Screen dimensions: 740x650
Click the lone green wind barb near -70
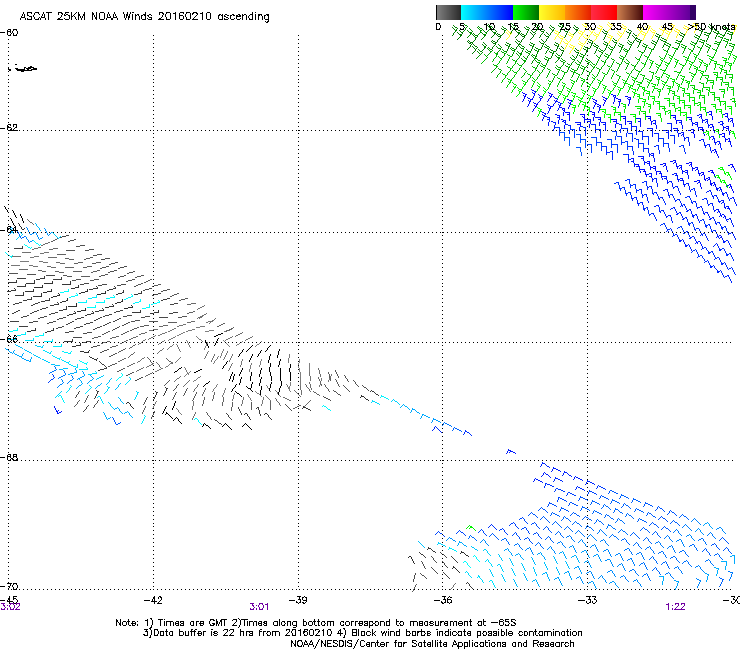pos(471,527)
